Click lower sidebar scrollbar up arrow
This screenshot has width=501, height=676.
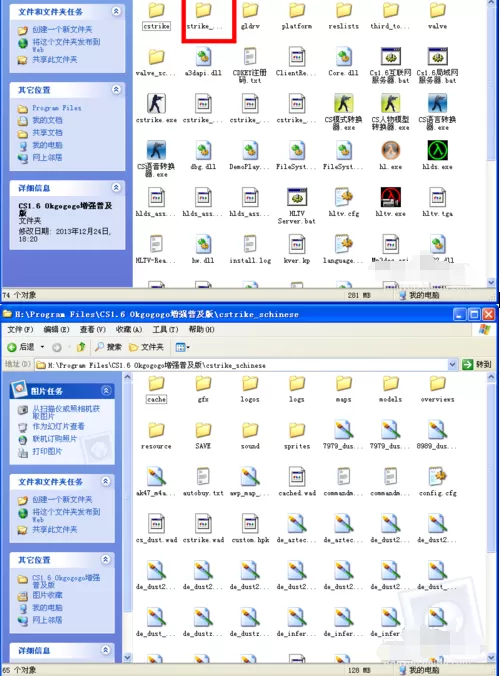pyautogui.click(x=127, y=377)
